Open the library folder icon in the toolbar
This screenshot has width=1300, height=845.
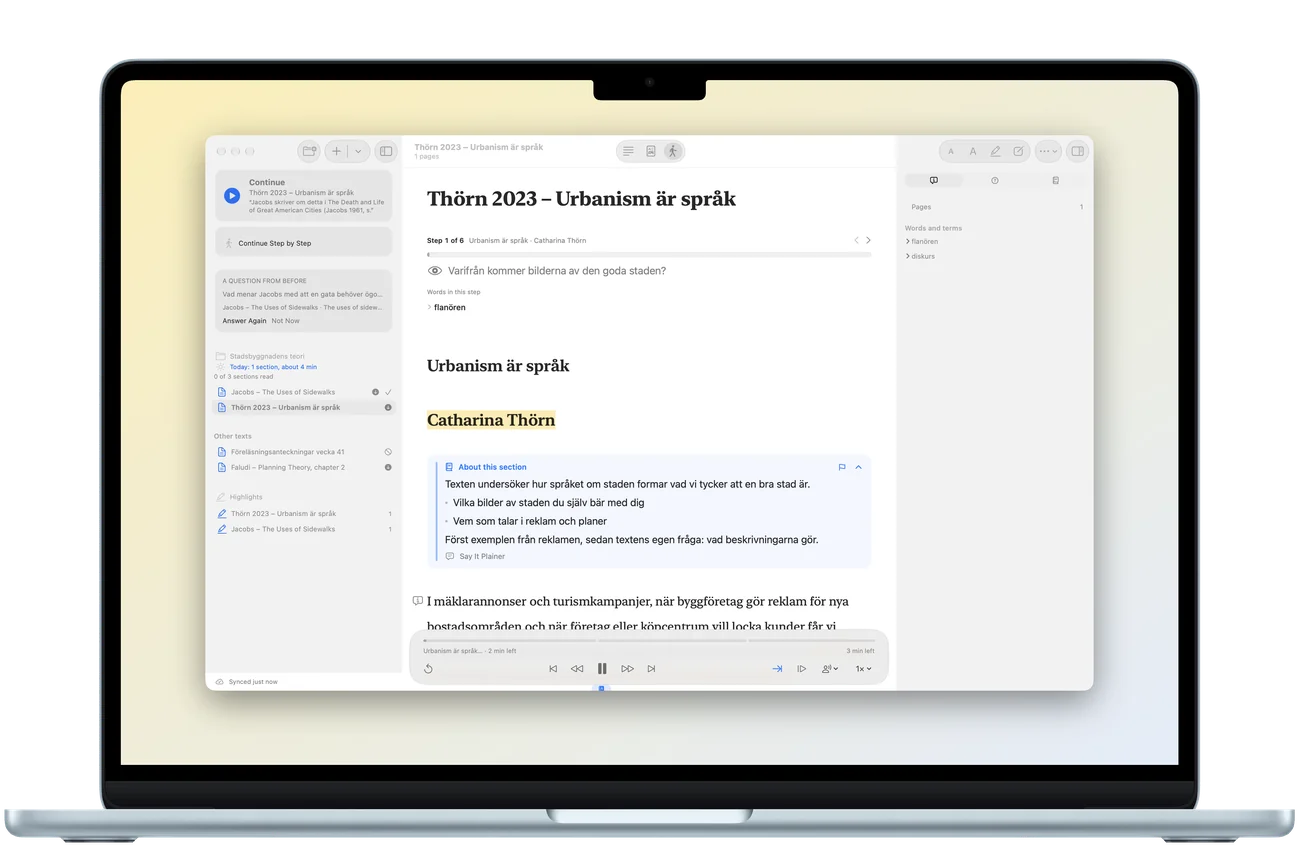click(x=309, y=151)
